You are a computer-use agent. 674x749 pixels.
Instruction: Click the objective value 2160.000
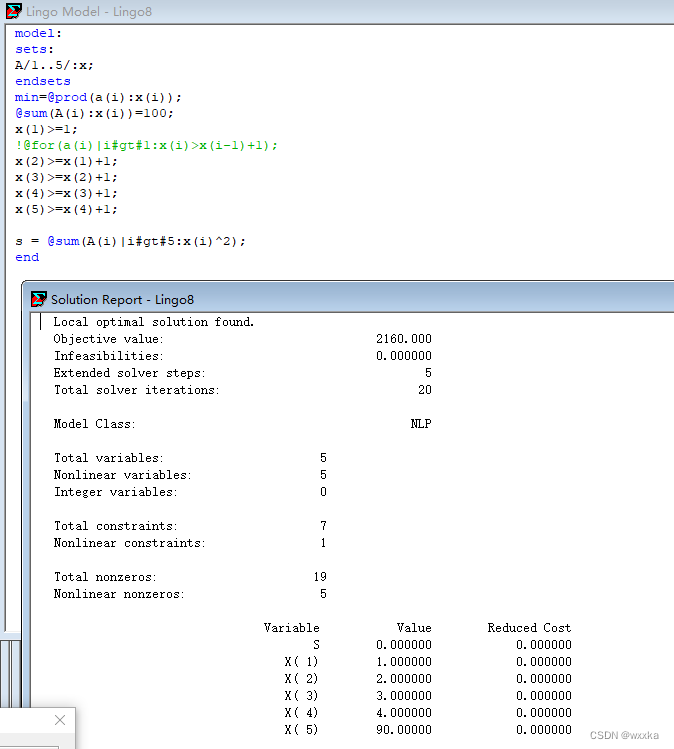point(404,339)
